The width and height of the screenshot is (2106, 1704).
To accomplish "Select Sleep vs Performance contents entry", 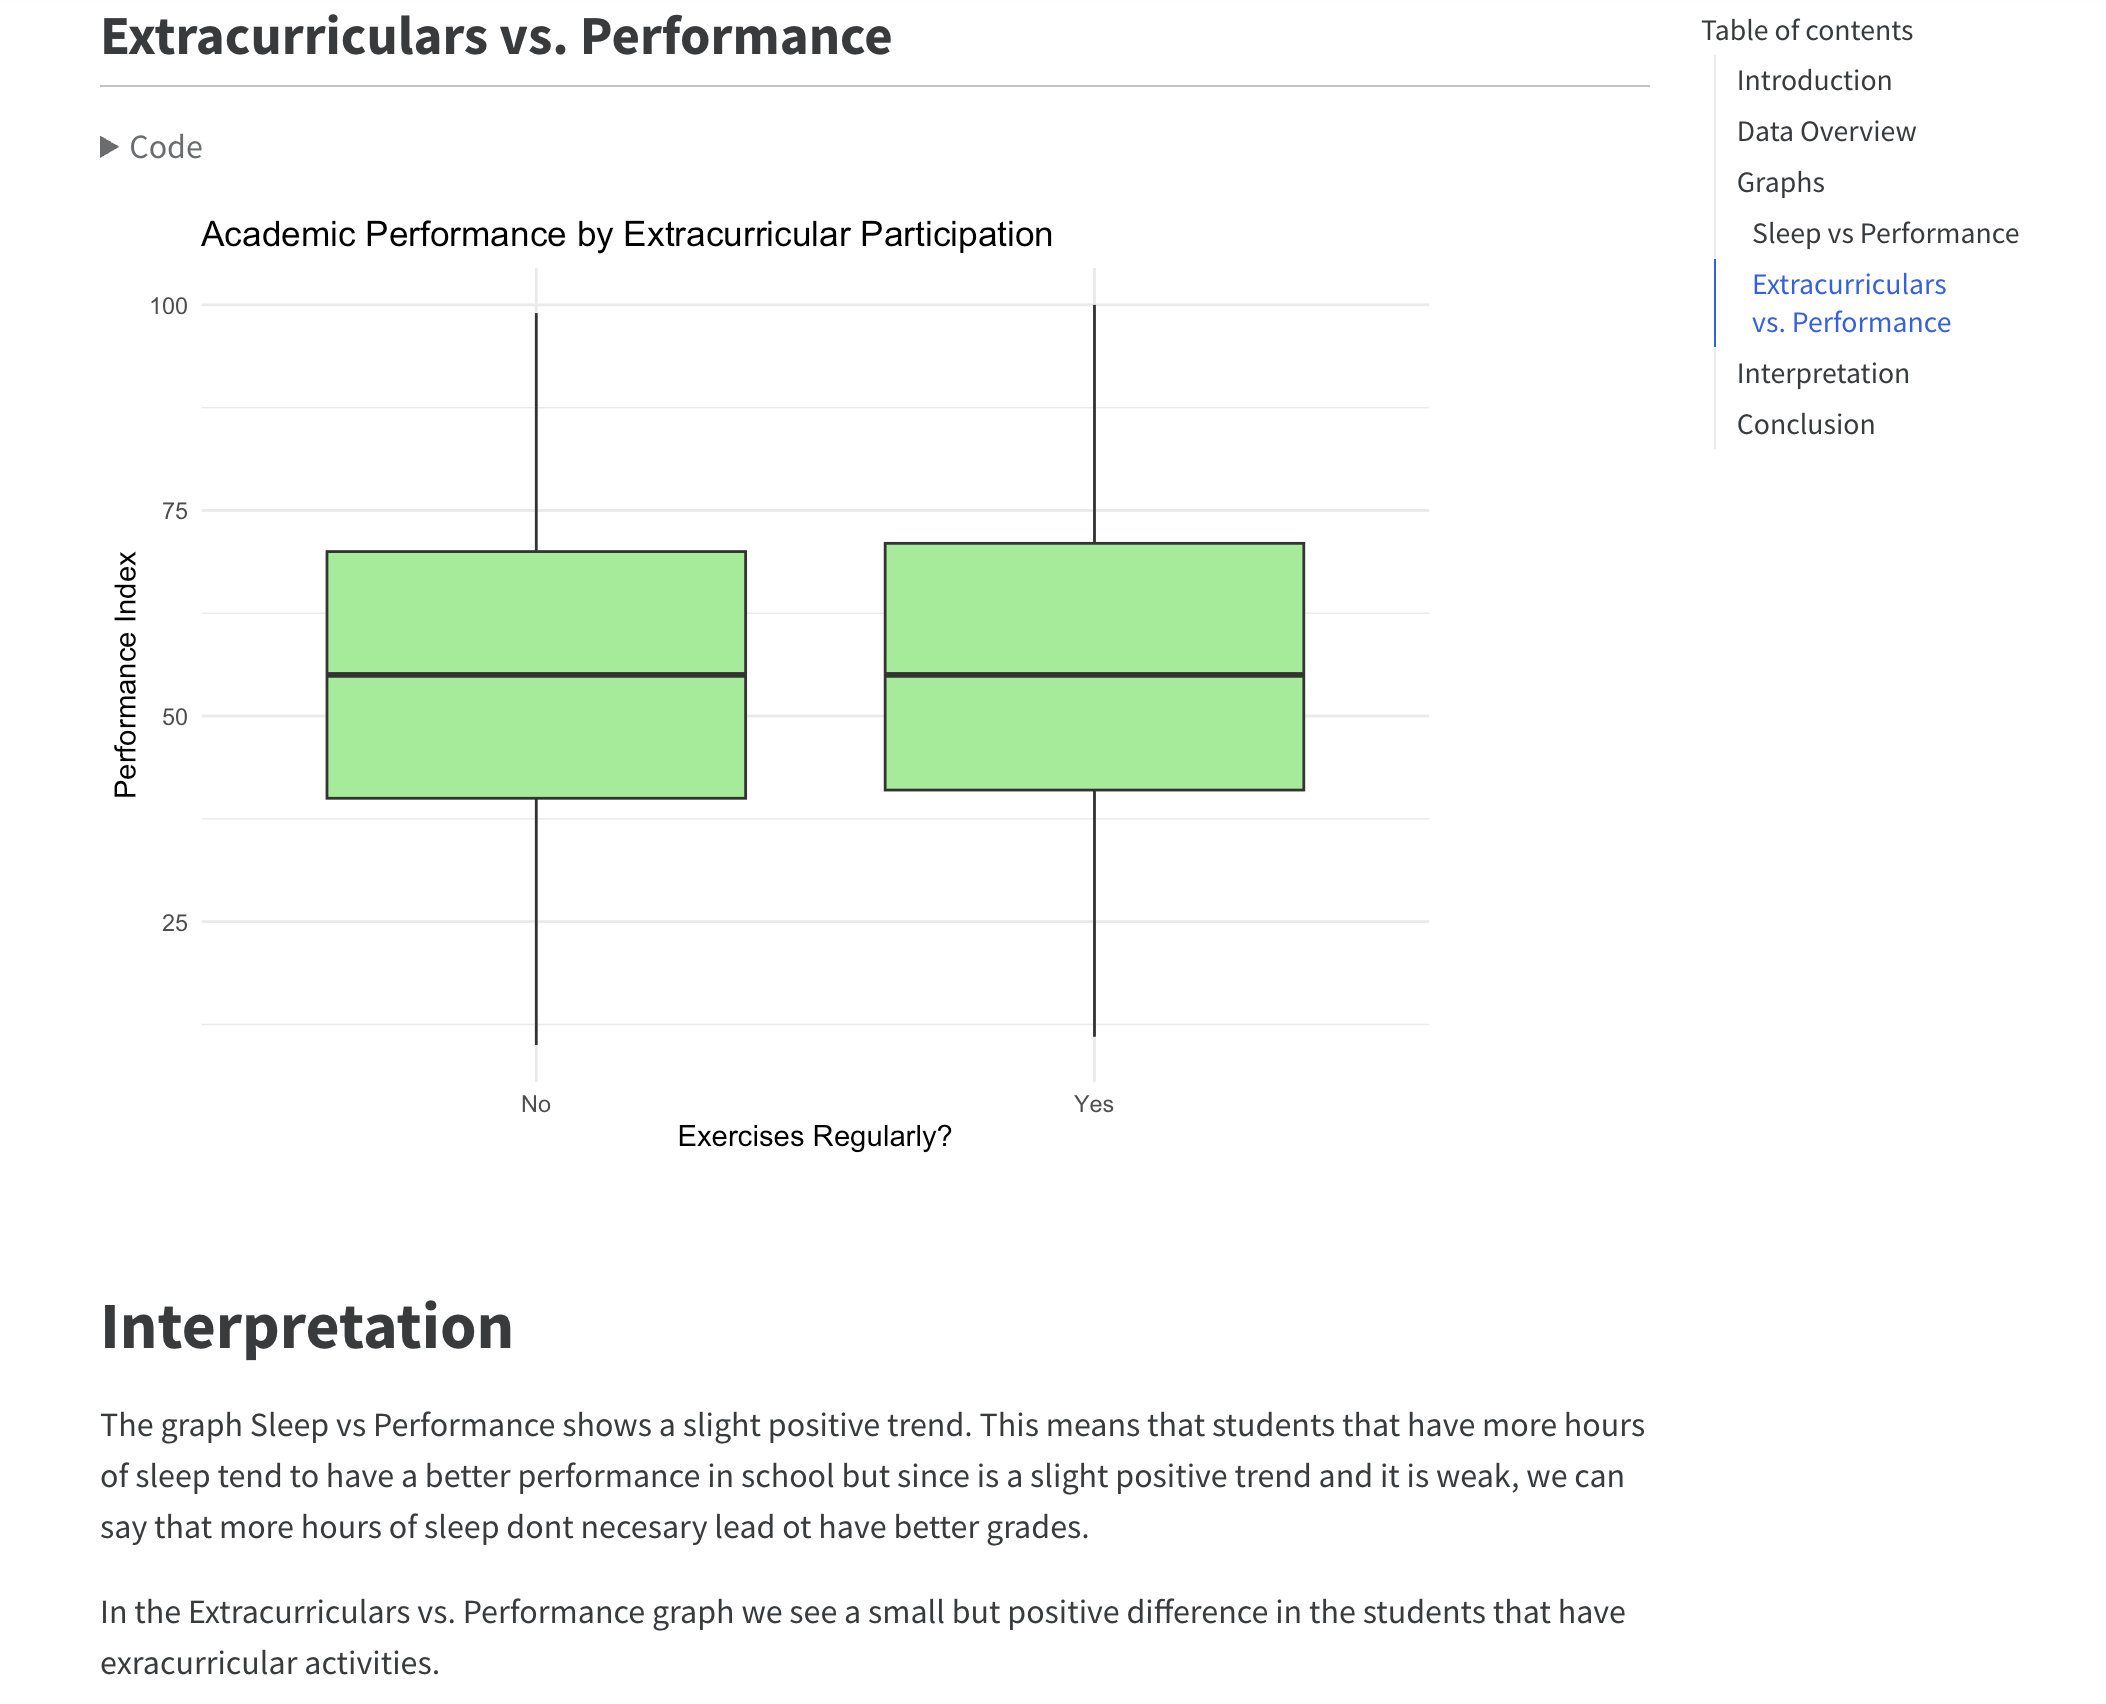I will point(1884,234).
